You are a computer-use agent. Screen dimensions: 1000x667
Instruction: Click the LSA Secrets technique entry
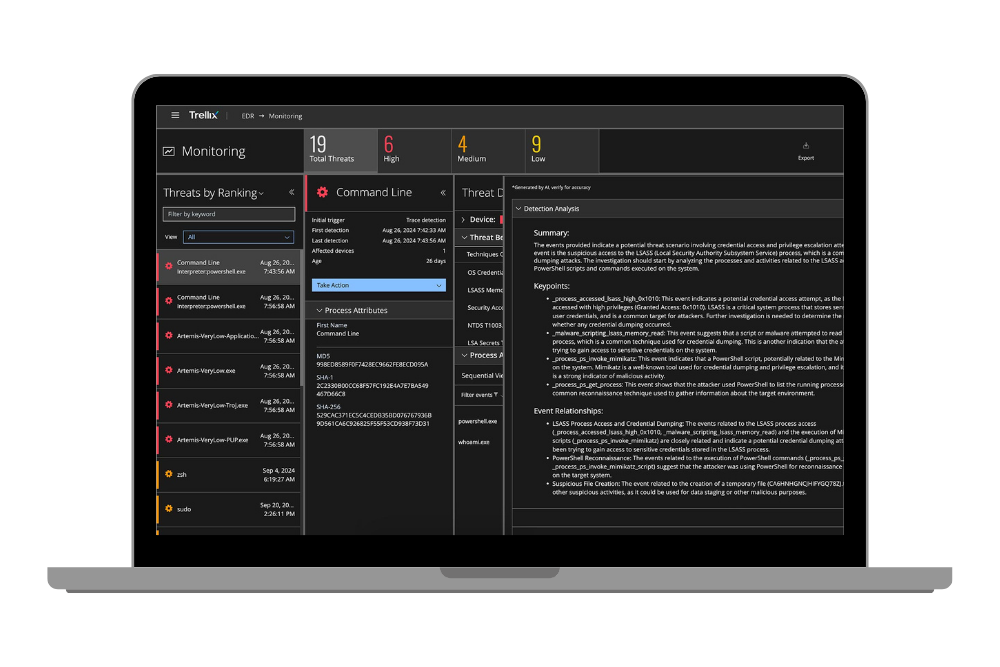click(485, 343)
